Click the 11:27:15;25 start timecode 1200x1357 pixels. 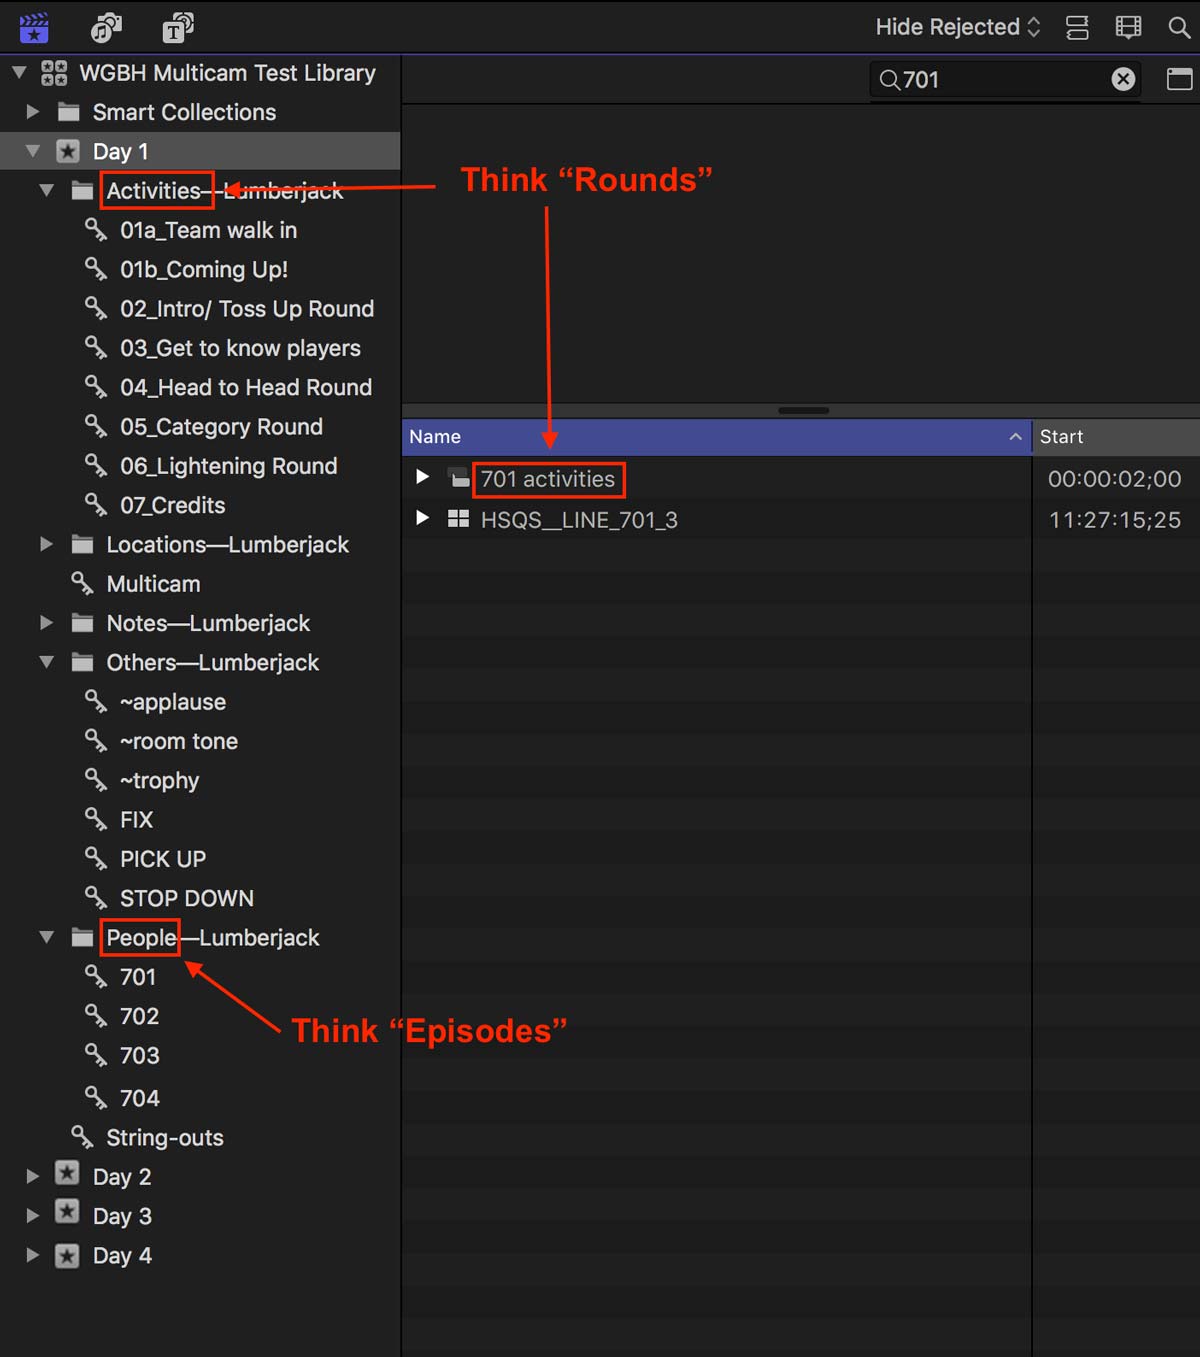1114,519
